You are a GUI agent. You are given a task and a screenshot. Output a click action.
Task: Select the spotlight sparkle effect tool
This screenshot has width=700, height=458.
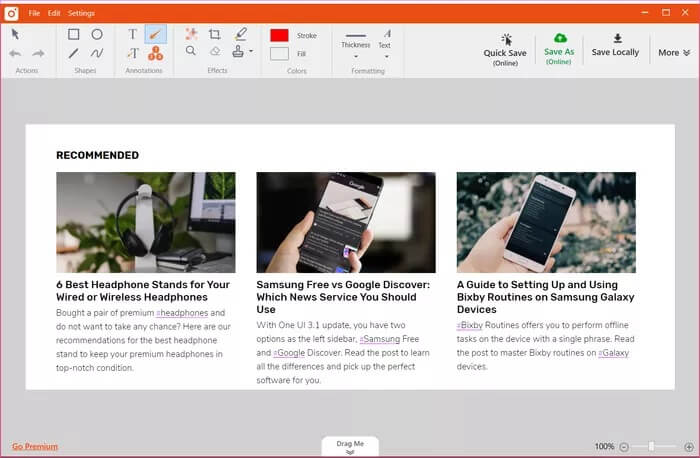click(192, 34)
